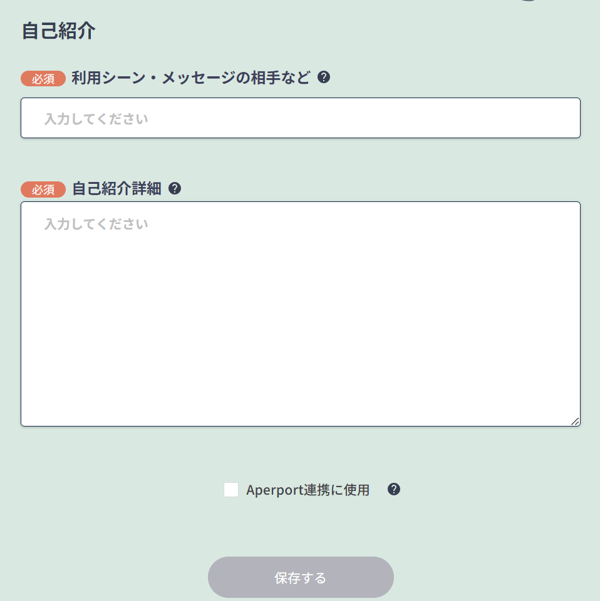Click the help icon beside 自己紹介詳細
This screenshot has height=601, width=600.
click(174, 189)
